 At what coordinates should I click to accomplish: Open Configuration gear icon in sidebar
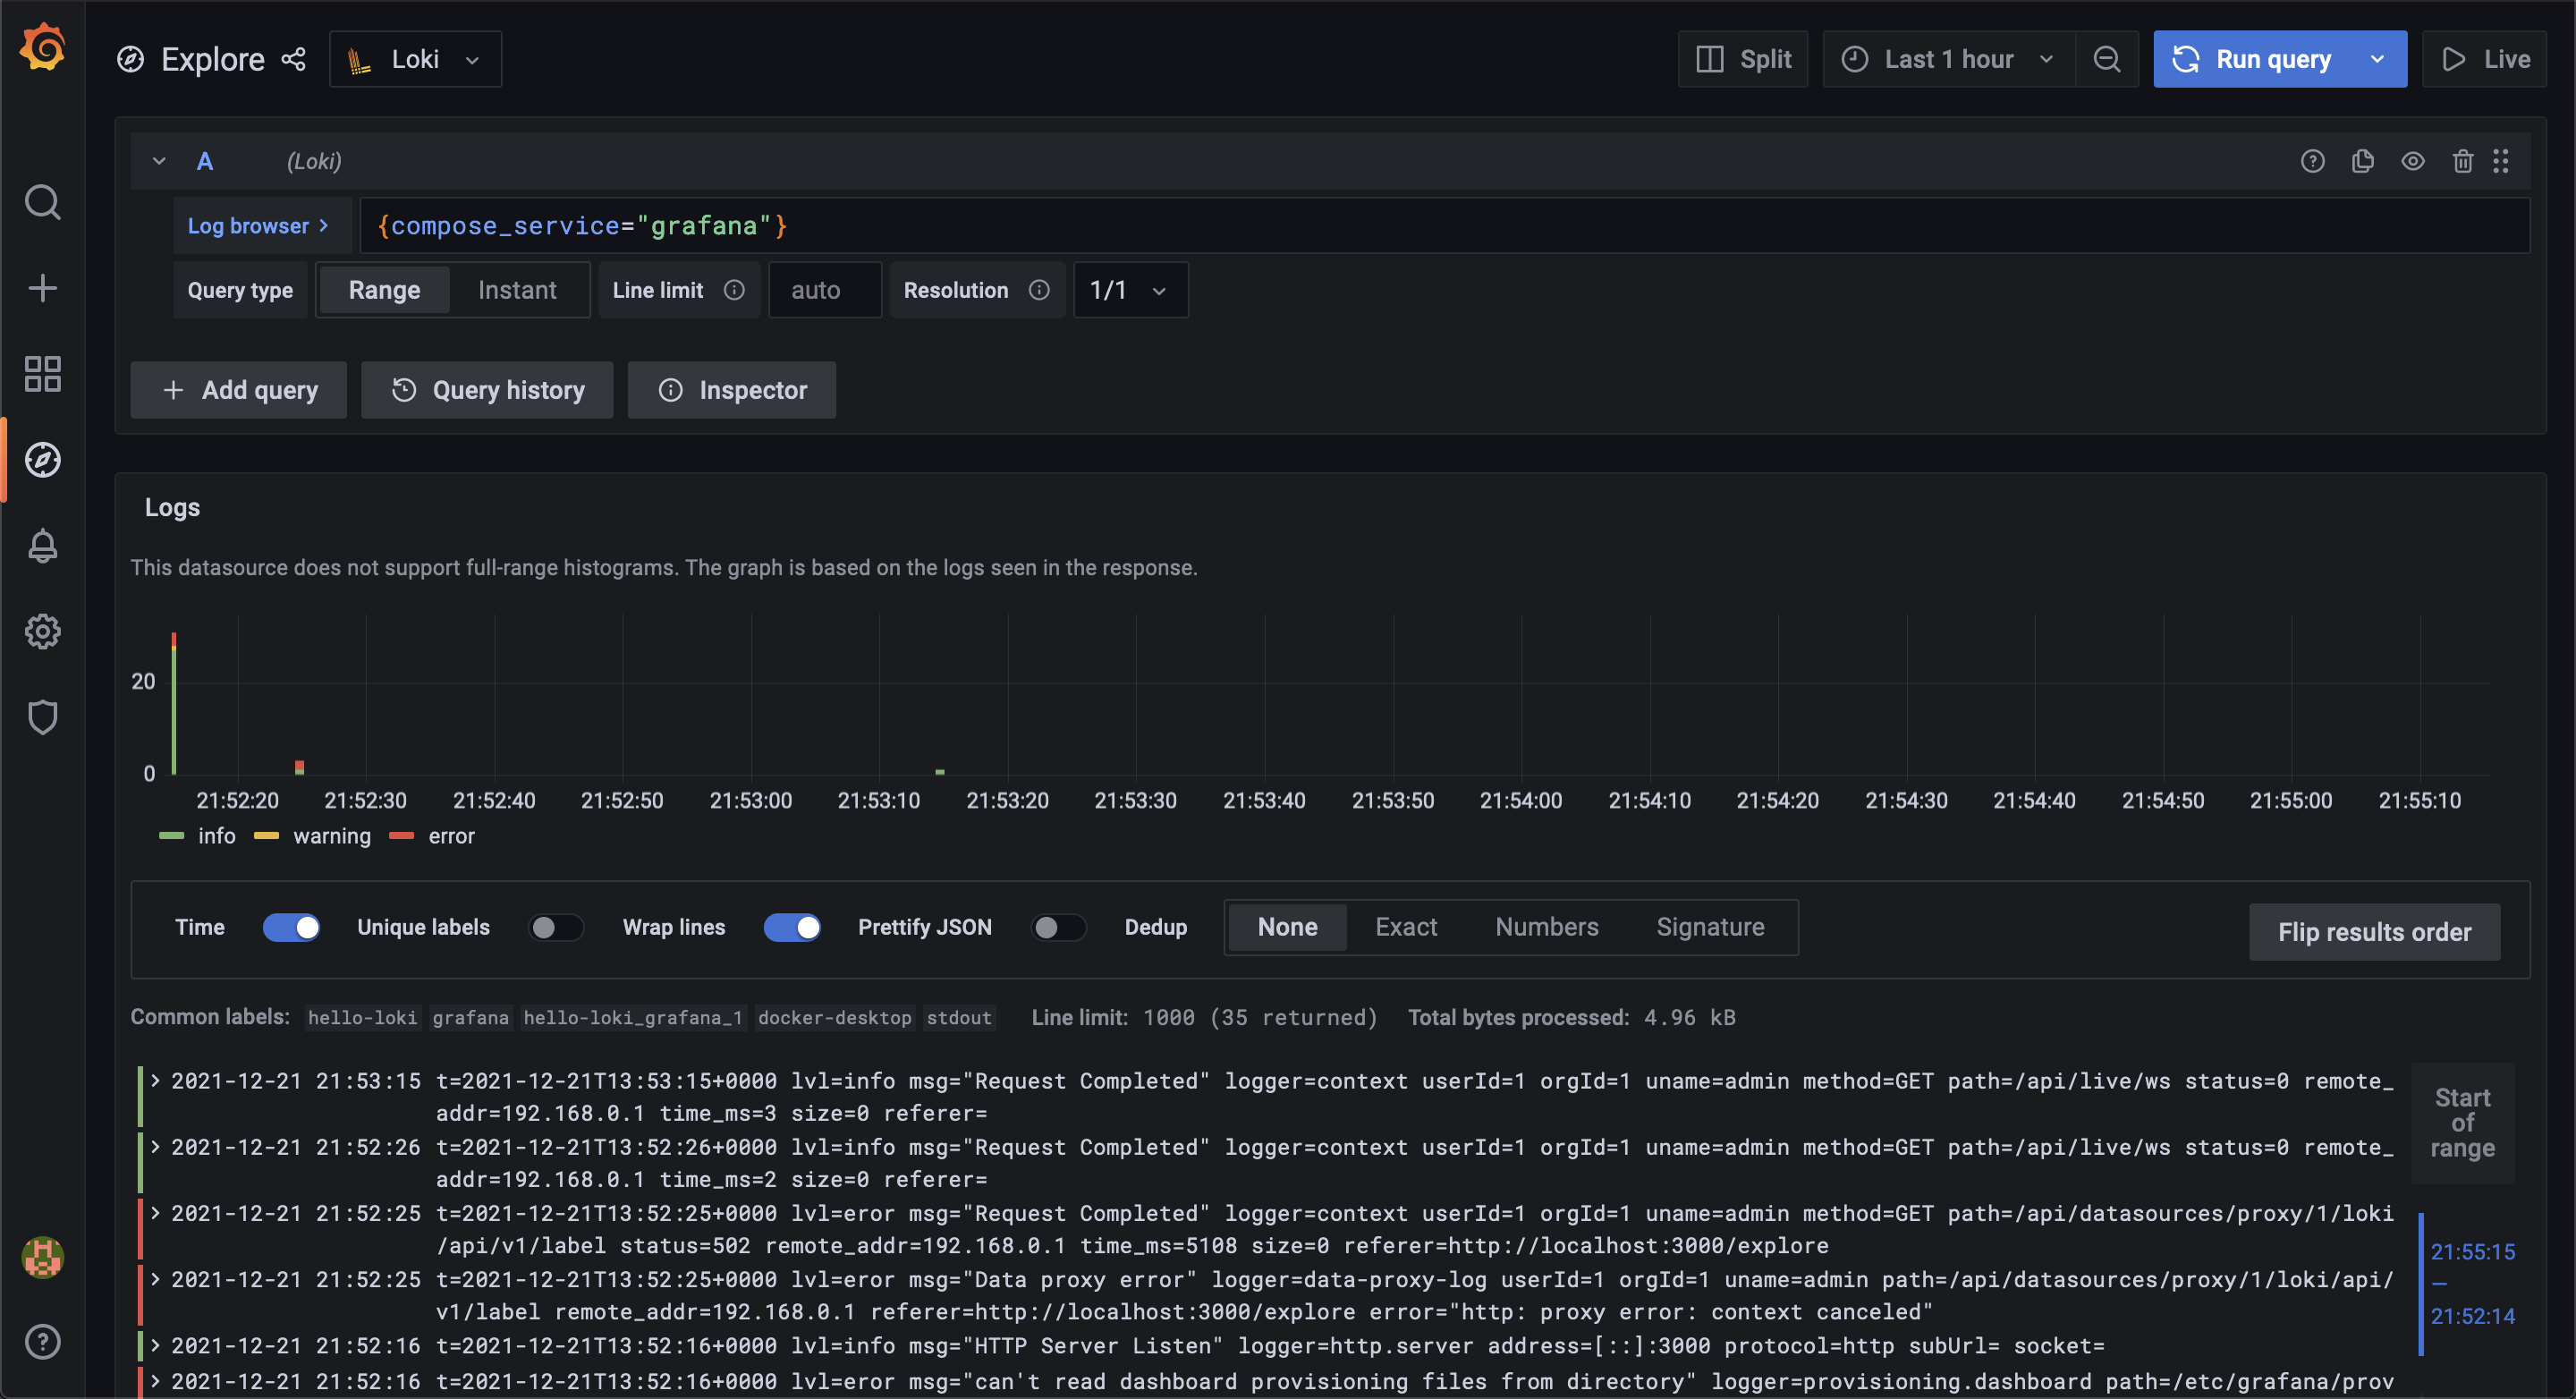click(x=42, y=632)
